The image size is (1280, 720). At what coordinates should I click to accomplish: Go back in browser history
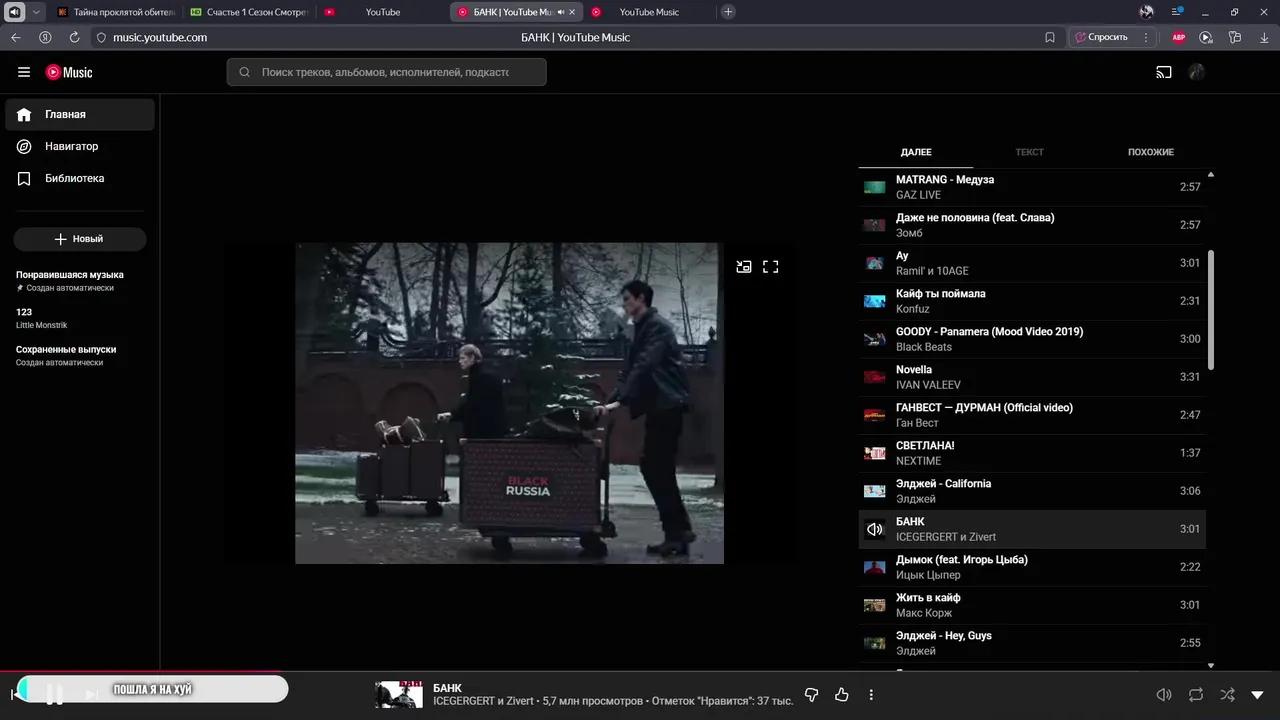point(15,37)
